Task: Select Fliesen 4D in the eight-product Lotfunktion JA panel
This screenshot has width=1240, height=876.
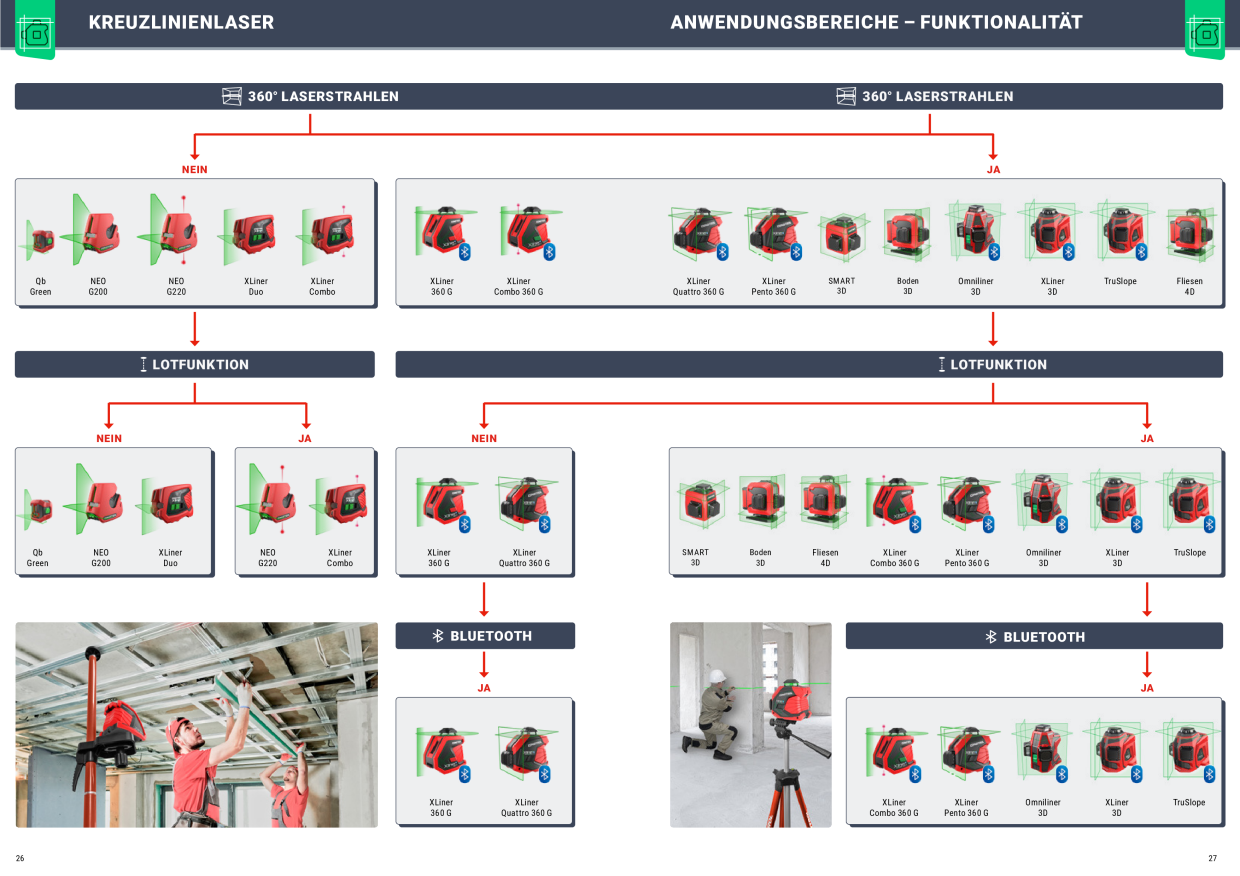Action: pyautogui.click(x=825, y=503)
